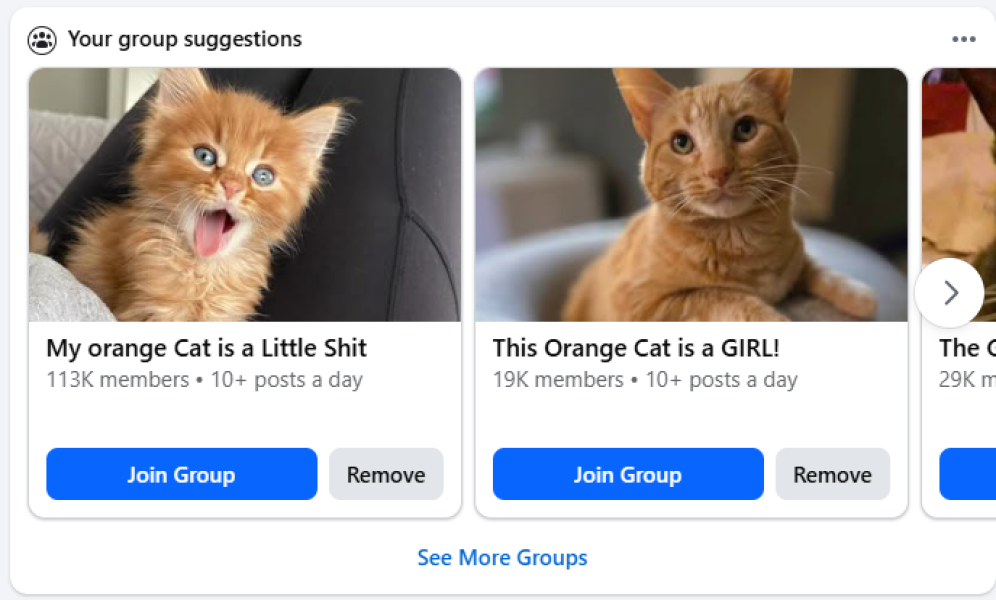Click the partially visible third Join button

pos(967,474)
